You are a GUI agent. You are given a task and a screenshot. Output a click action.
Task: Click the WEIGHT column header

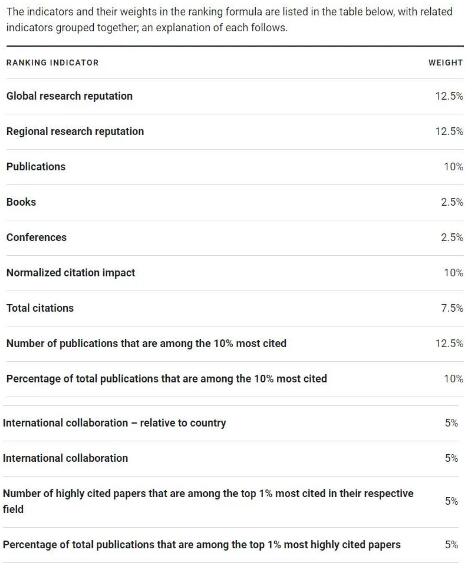445,63
